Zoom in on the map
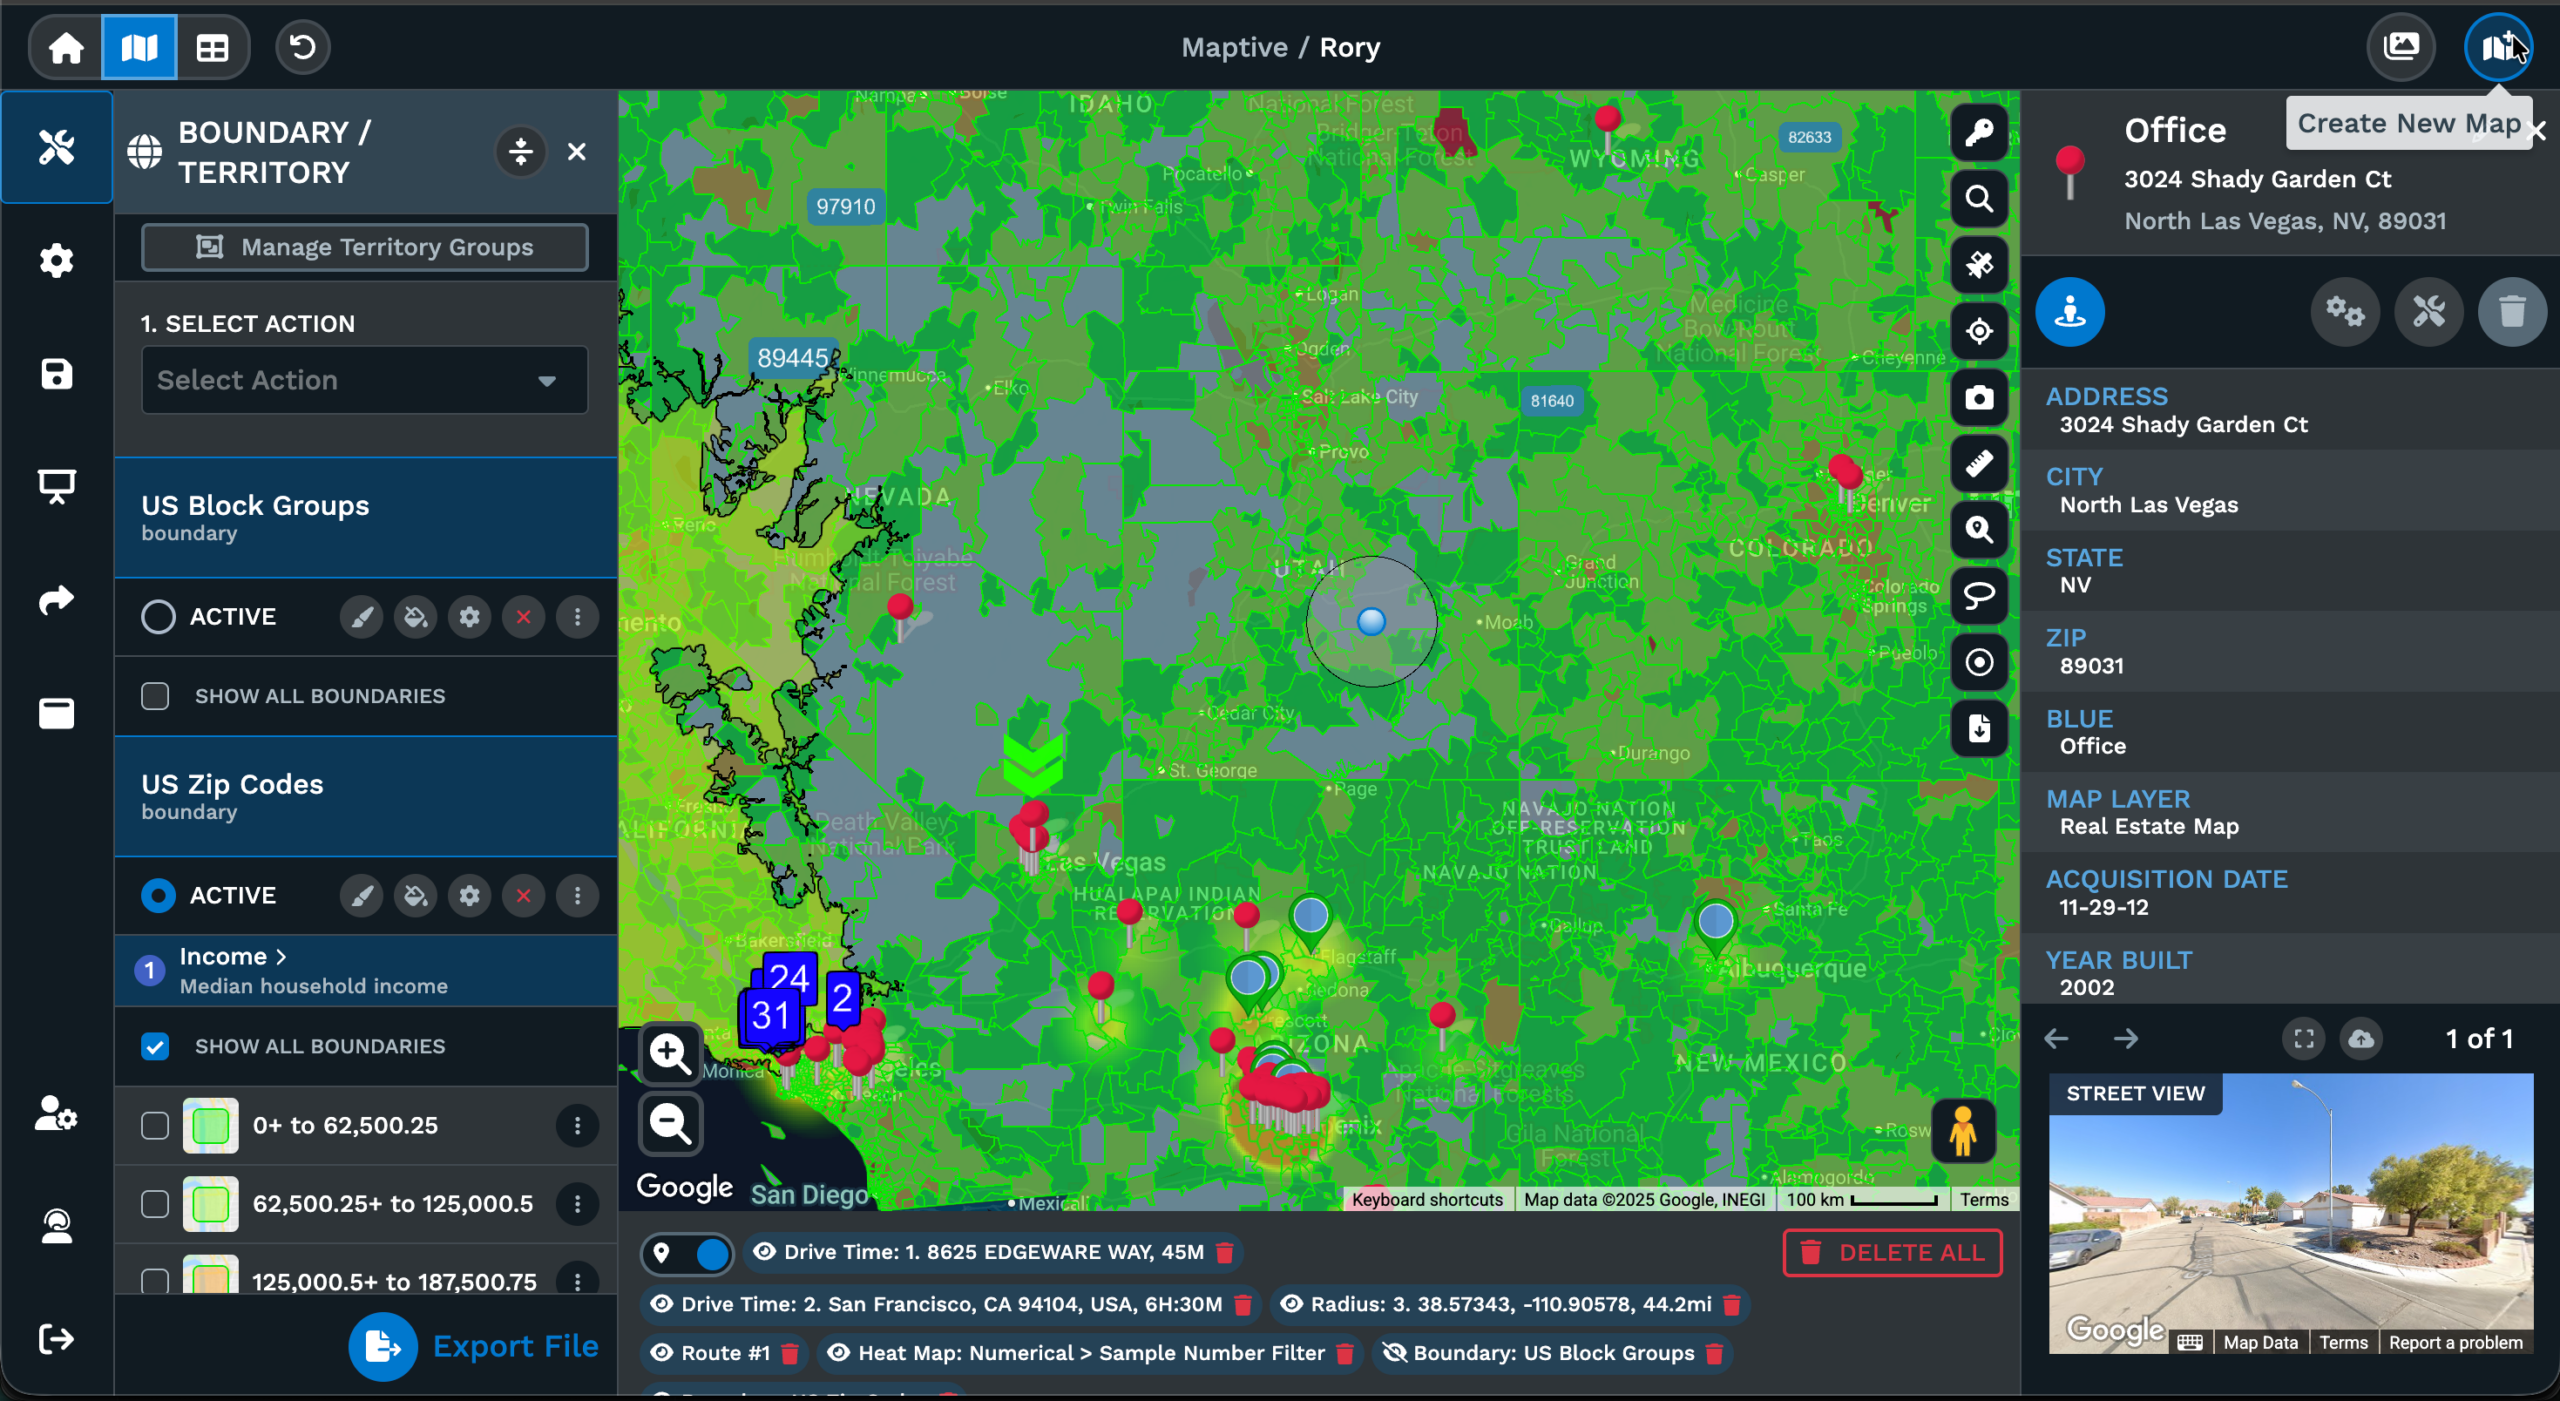This screenshot has height=1401, width=2560. (670, 1053)
